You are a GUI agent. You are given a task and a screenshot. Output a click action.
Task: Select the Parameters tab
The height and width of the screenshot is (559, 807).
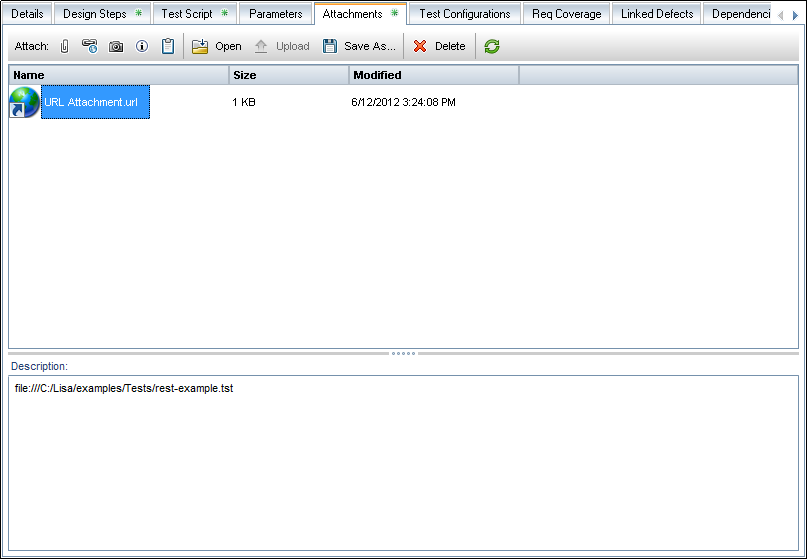[x=275, y=14]
